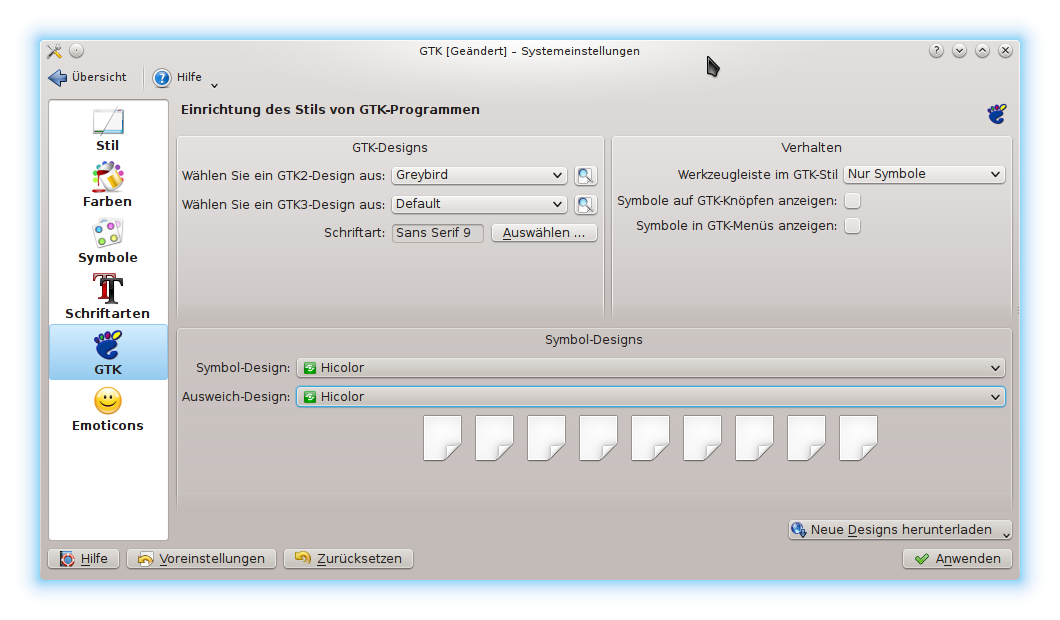
Task: Click Auswählen font button
Action: tap(544, 233)
